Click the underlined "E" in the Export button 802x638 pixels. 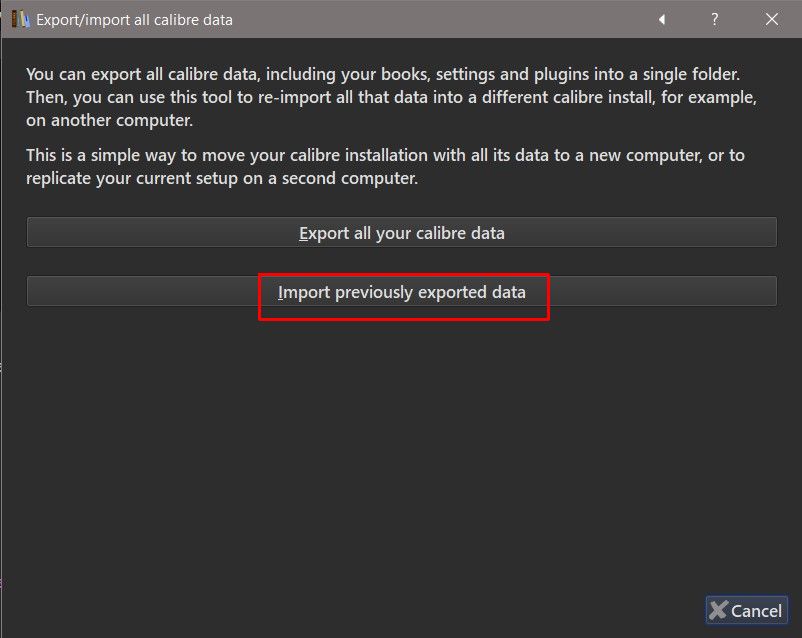[303, 233]
